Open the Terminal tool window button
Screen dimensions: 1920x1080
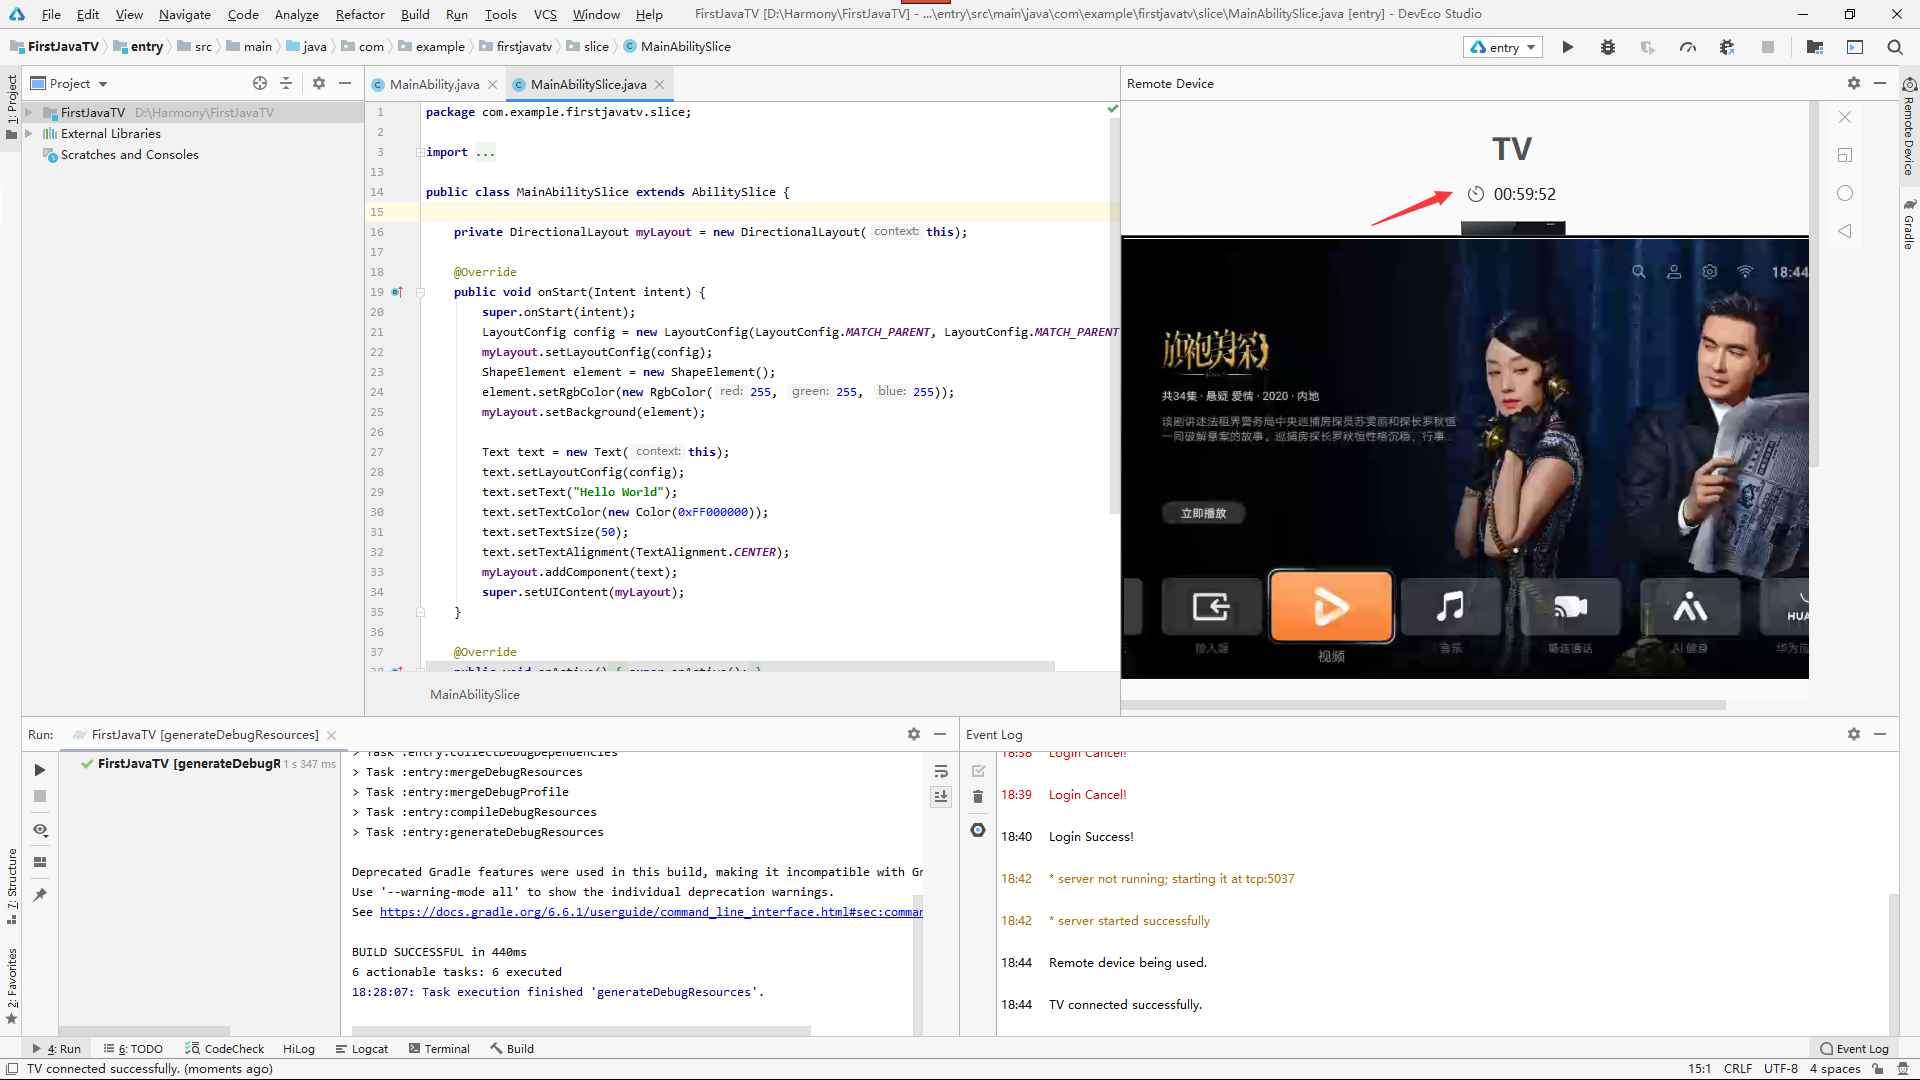439,1048
